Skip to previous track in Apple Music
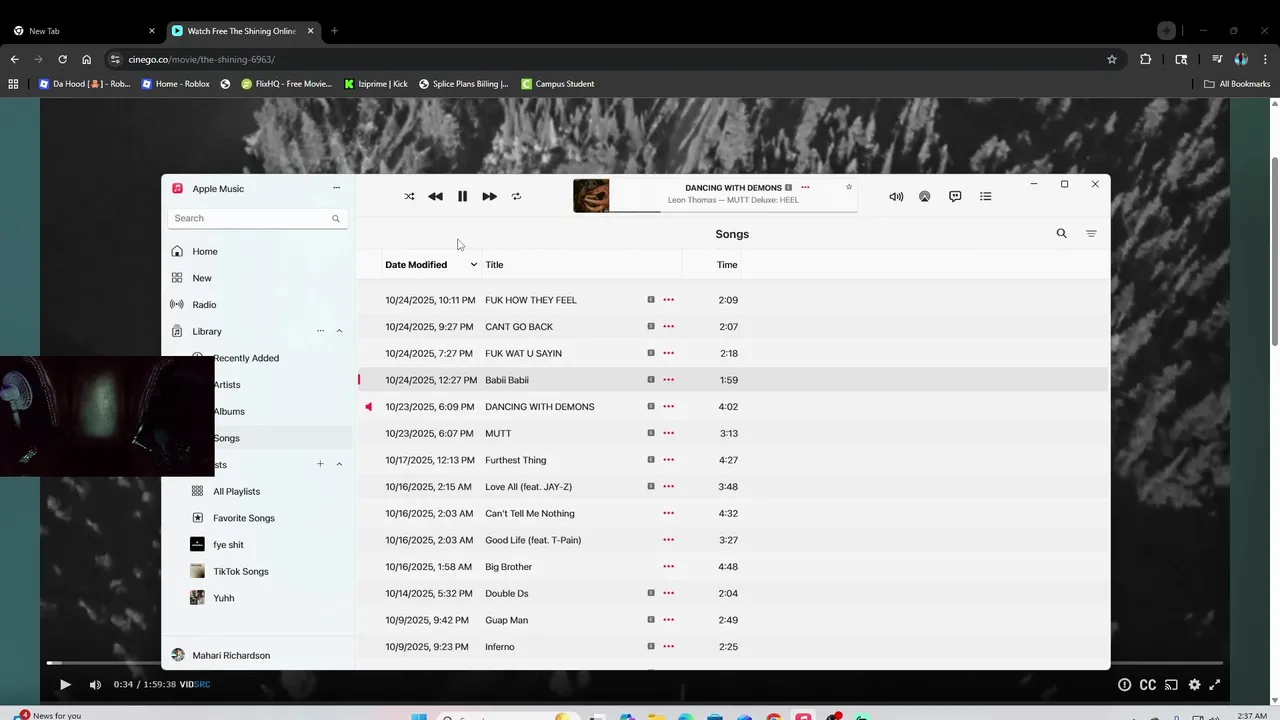 point(435,196)
